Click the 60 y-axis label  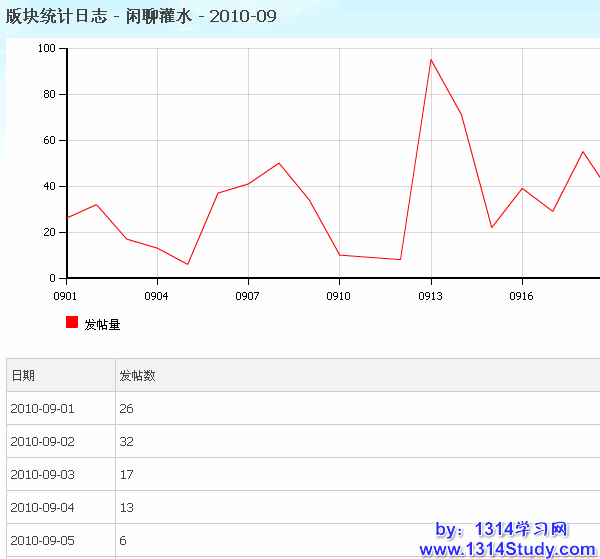pyautogui.click(x=49, y=140)
